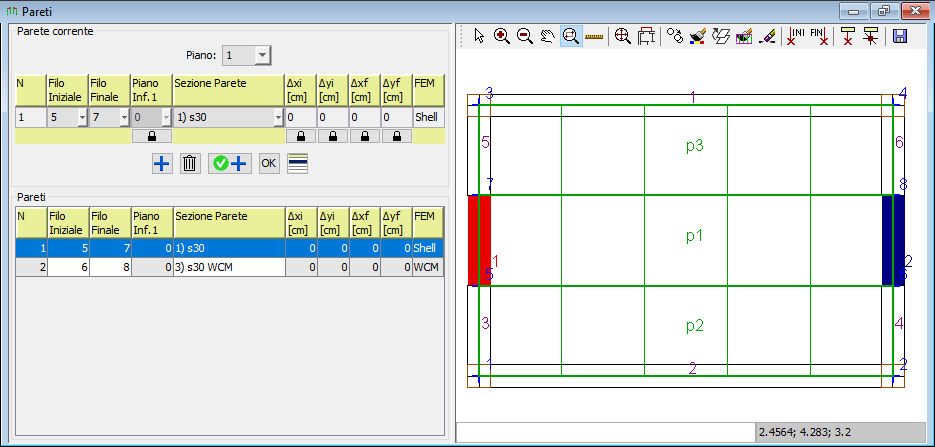Click the magenta framed image brush icon

744,36
